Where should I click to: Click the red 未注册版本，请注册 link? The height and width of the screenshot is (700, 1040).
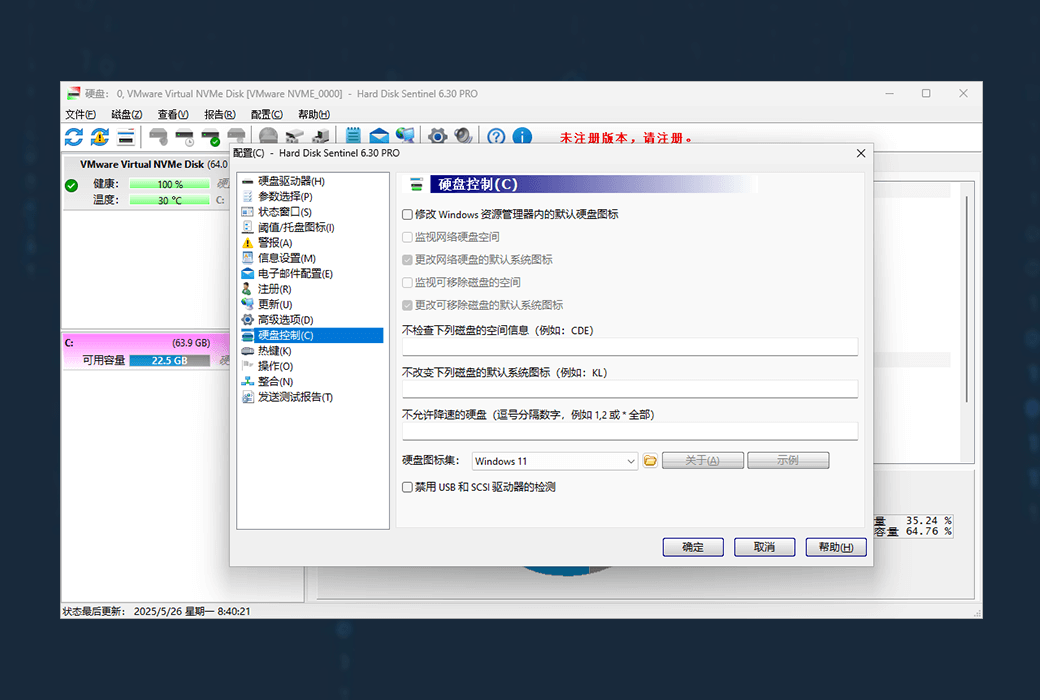click(625, 138)
